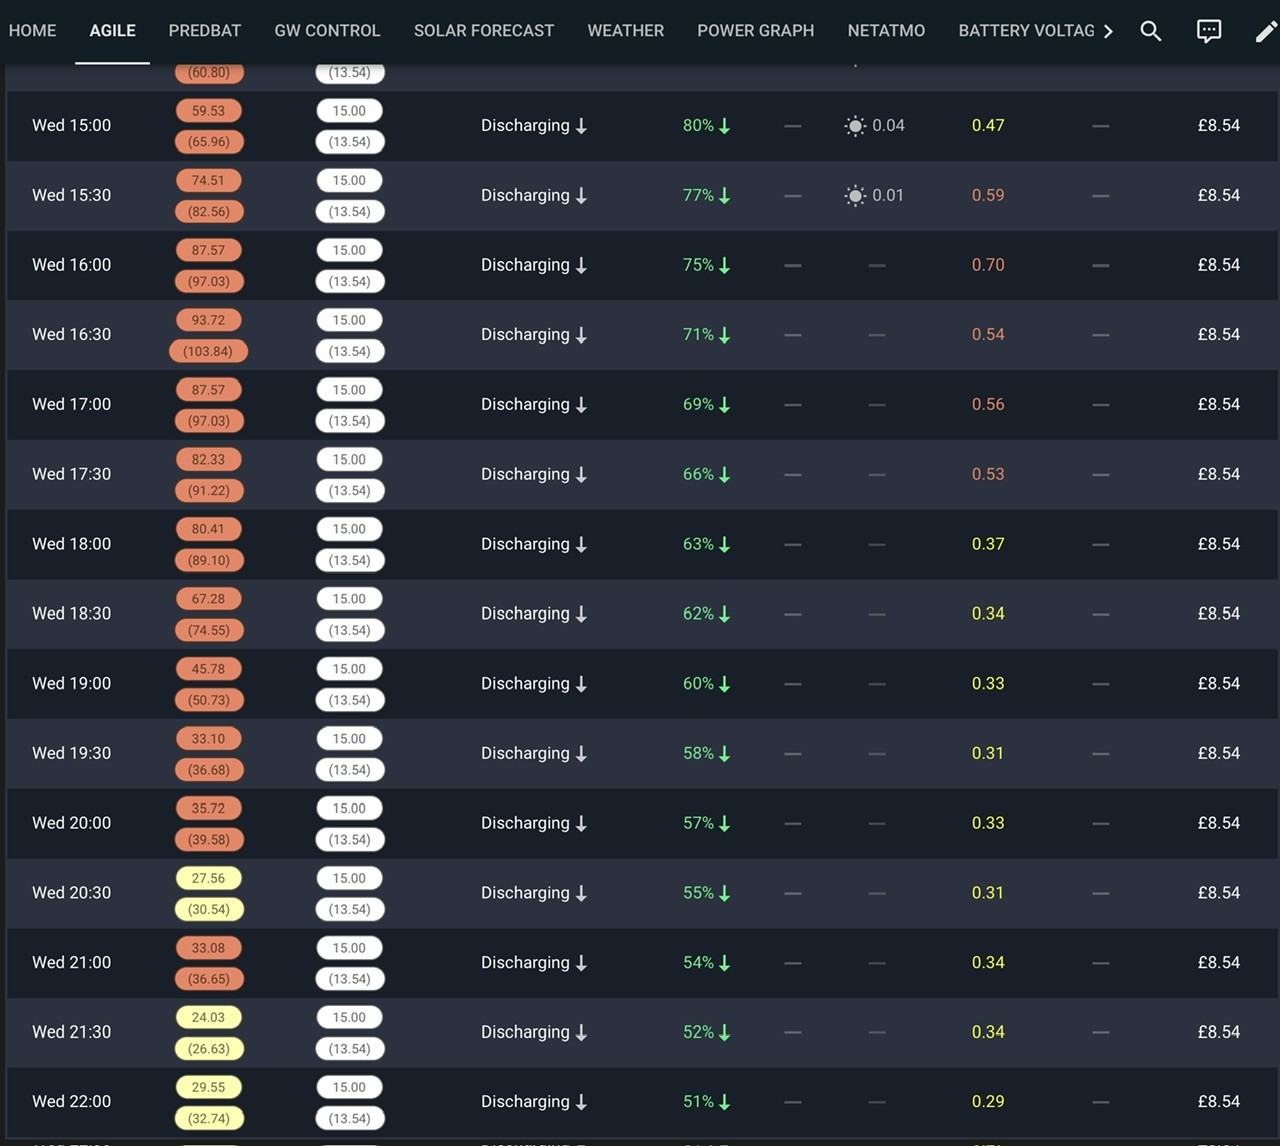Click the pencil edit dashboard icon
Viewport: 1280px width, 1146px height.
(1266, 31)
